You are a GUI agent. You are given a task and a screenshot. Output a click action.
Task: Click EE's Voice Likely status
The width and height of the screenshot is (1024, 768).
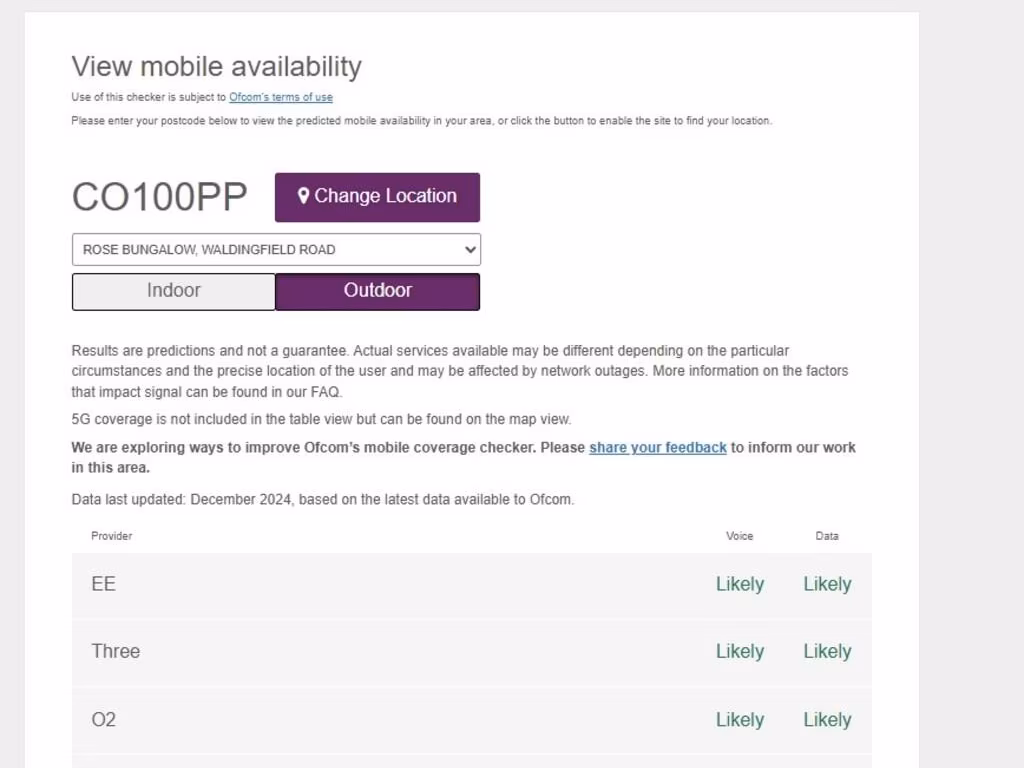[x=740, y=584]
